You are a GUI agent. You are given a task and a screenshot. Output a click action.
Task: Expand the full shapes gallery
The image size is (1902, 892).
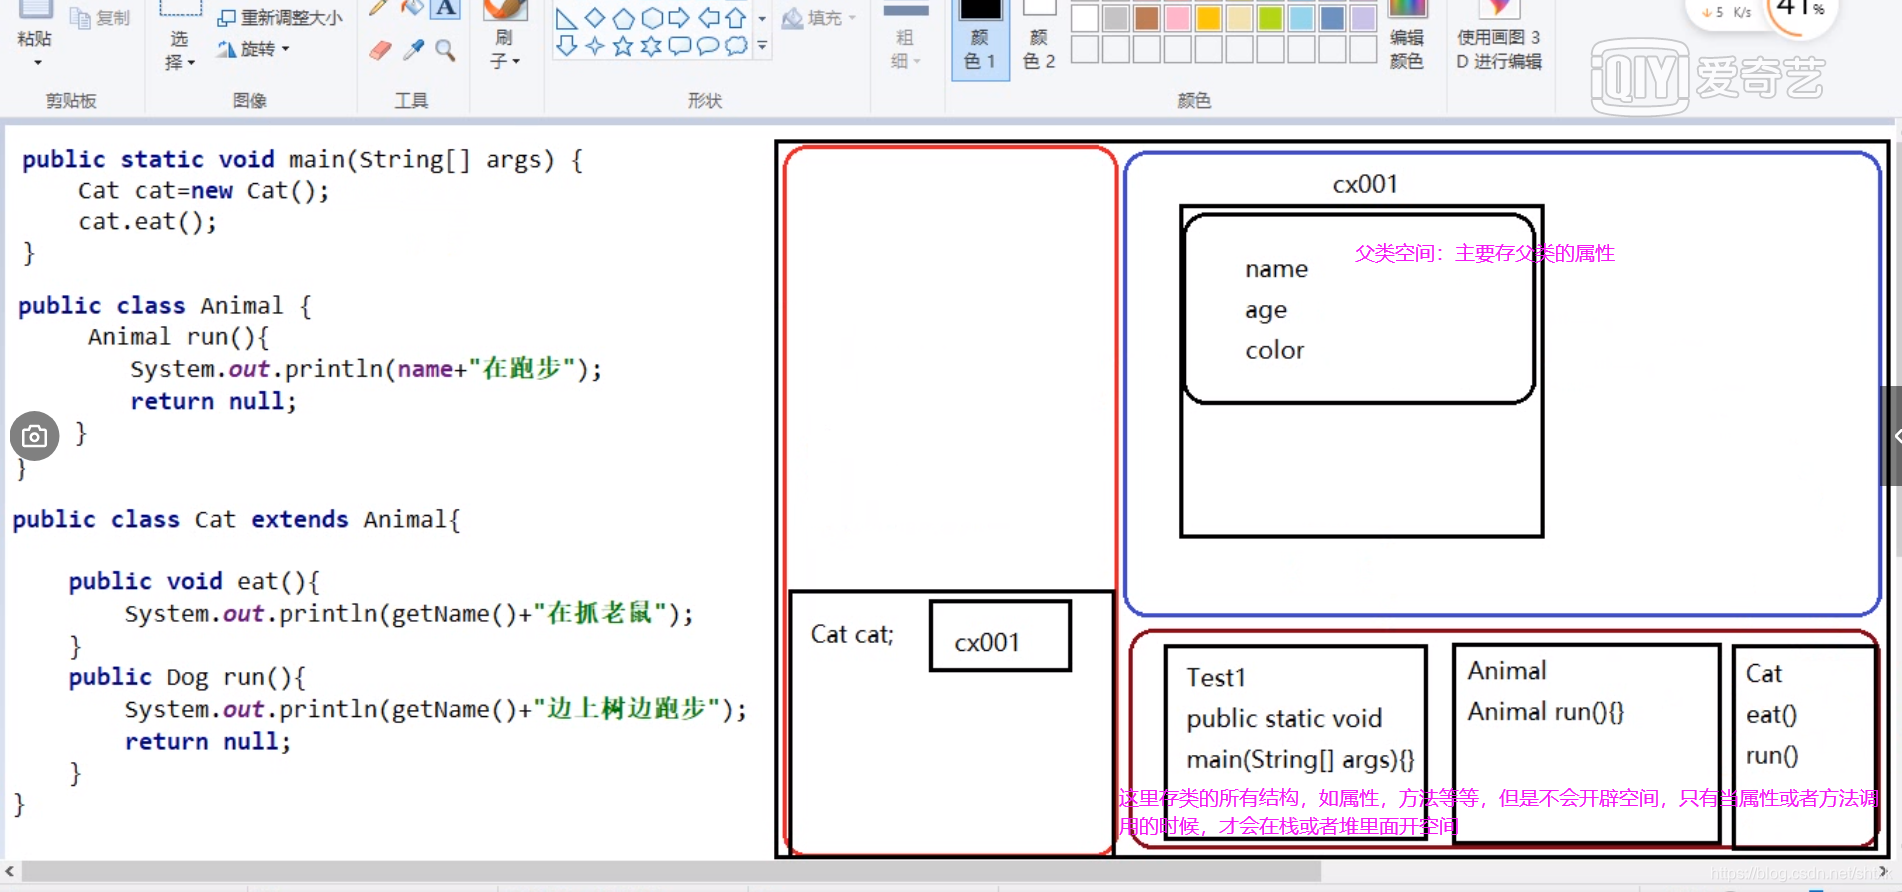[x=762, y=46]
